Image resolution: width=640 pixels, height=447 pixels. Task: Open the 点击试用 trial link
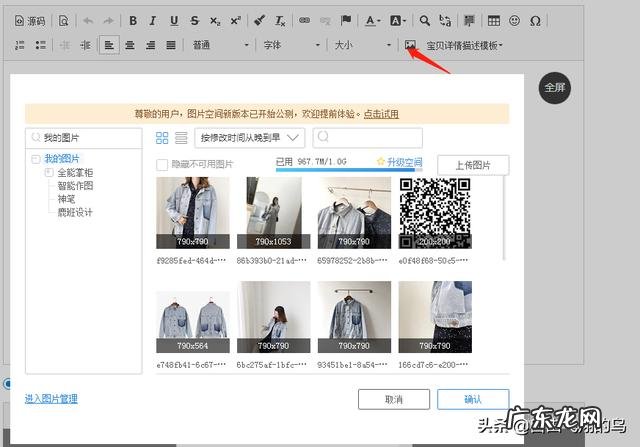tap(381, 114)
